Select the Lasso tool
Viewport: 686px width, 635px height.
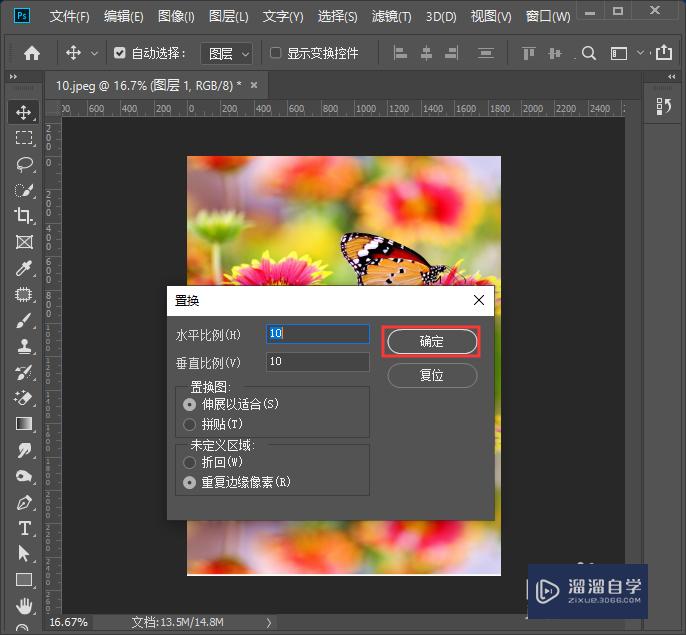(x=24, y=164)
